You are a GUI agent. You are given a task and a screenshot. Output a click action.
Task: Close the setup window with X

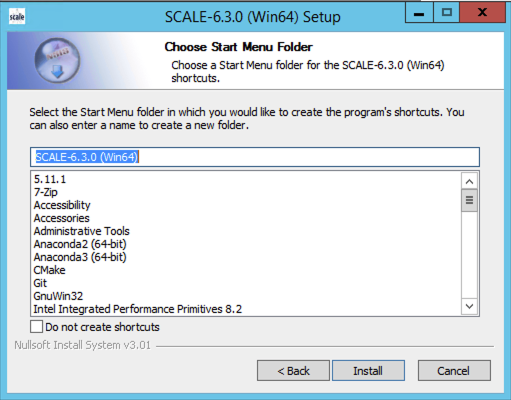tap(482, 13)
